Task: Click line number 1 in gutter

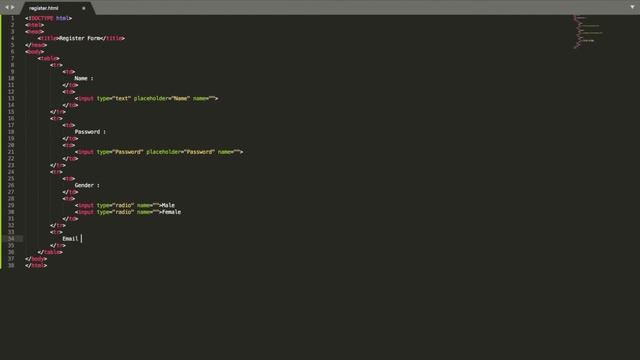Action: pos(13,18)
